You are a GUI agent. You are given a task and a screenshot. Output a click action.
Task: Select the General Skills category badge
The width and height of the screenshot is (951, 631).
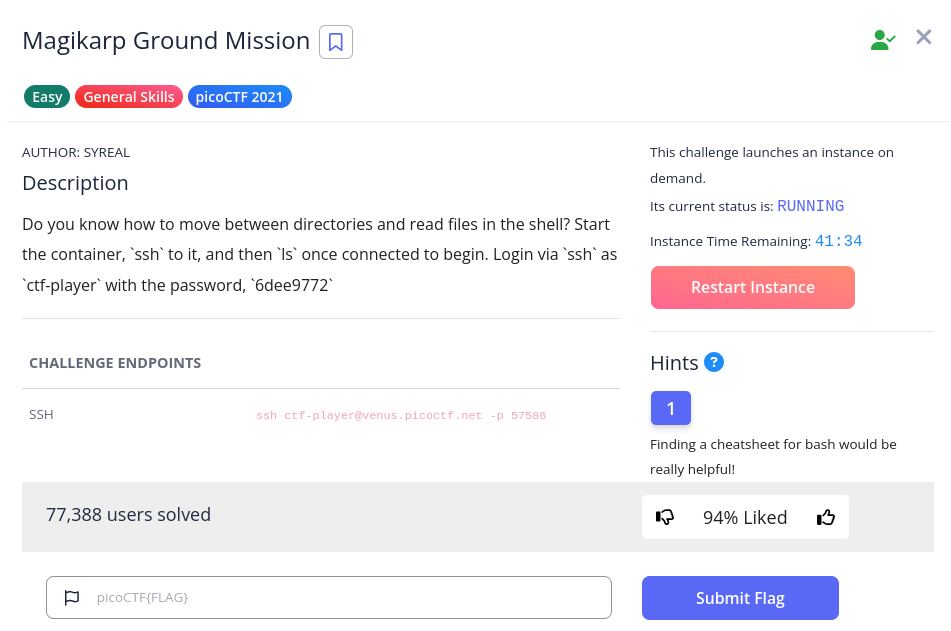(128, 97)
